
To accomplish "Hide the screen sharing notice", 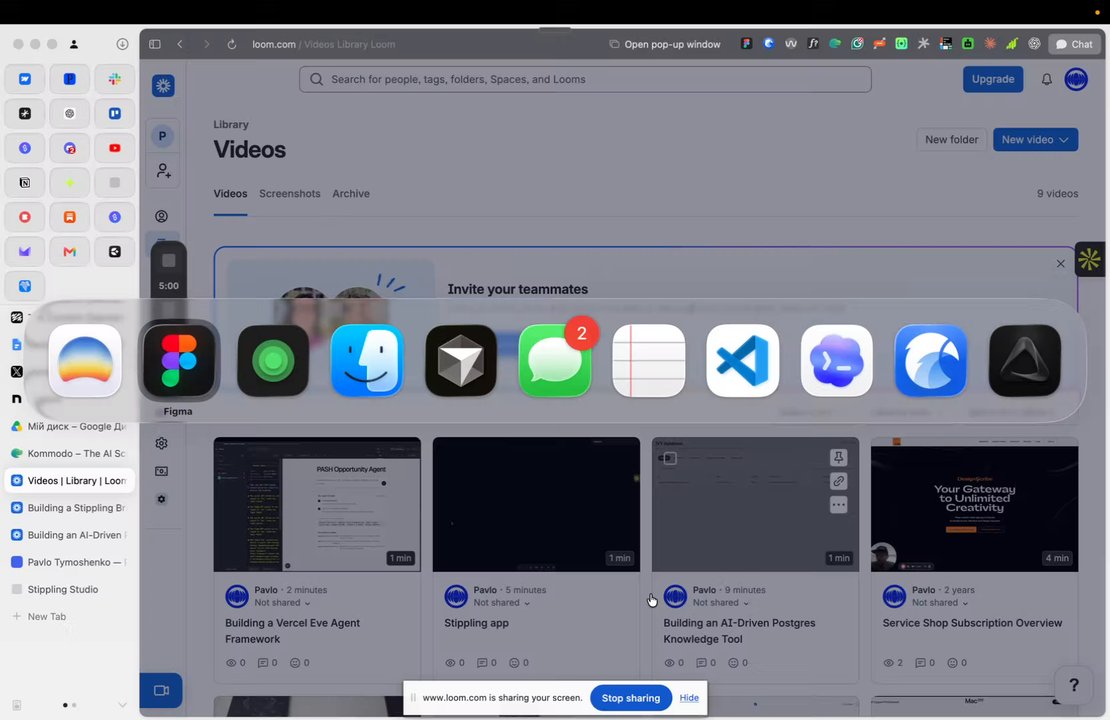I will coord(689,698).
